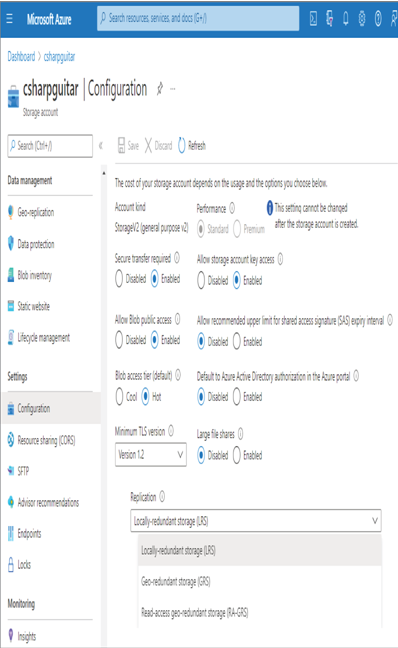
Task: Expand the Replication dropdown box
Action: pos(255,521)
